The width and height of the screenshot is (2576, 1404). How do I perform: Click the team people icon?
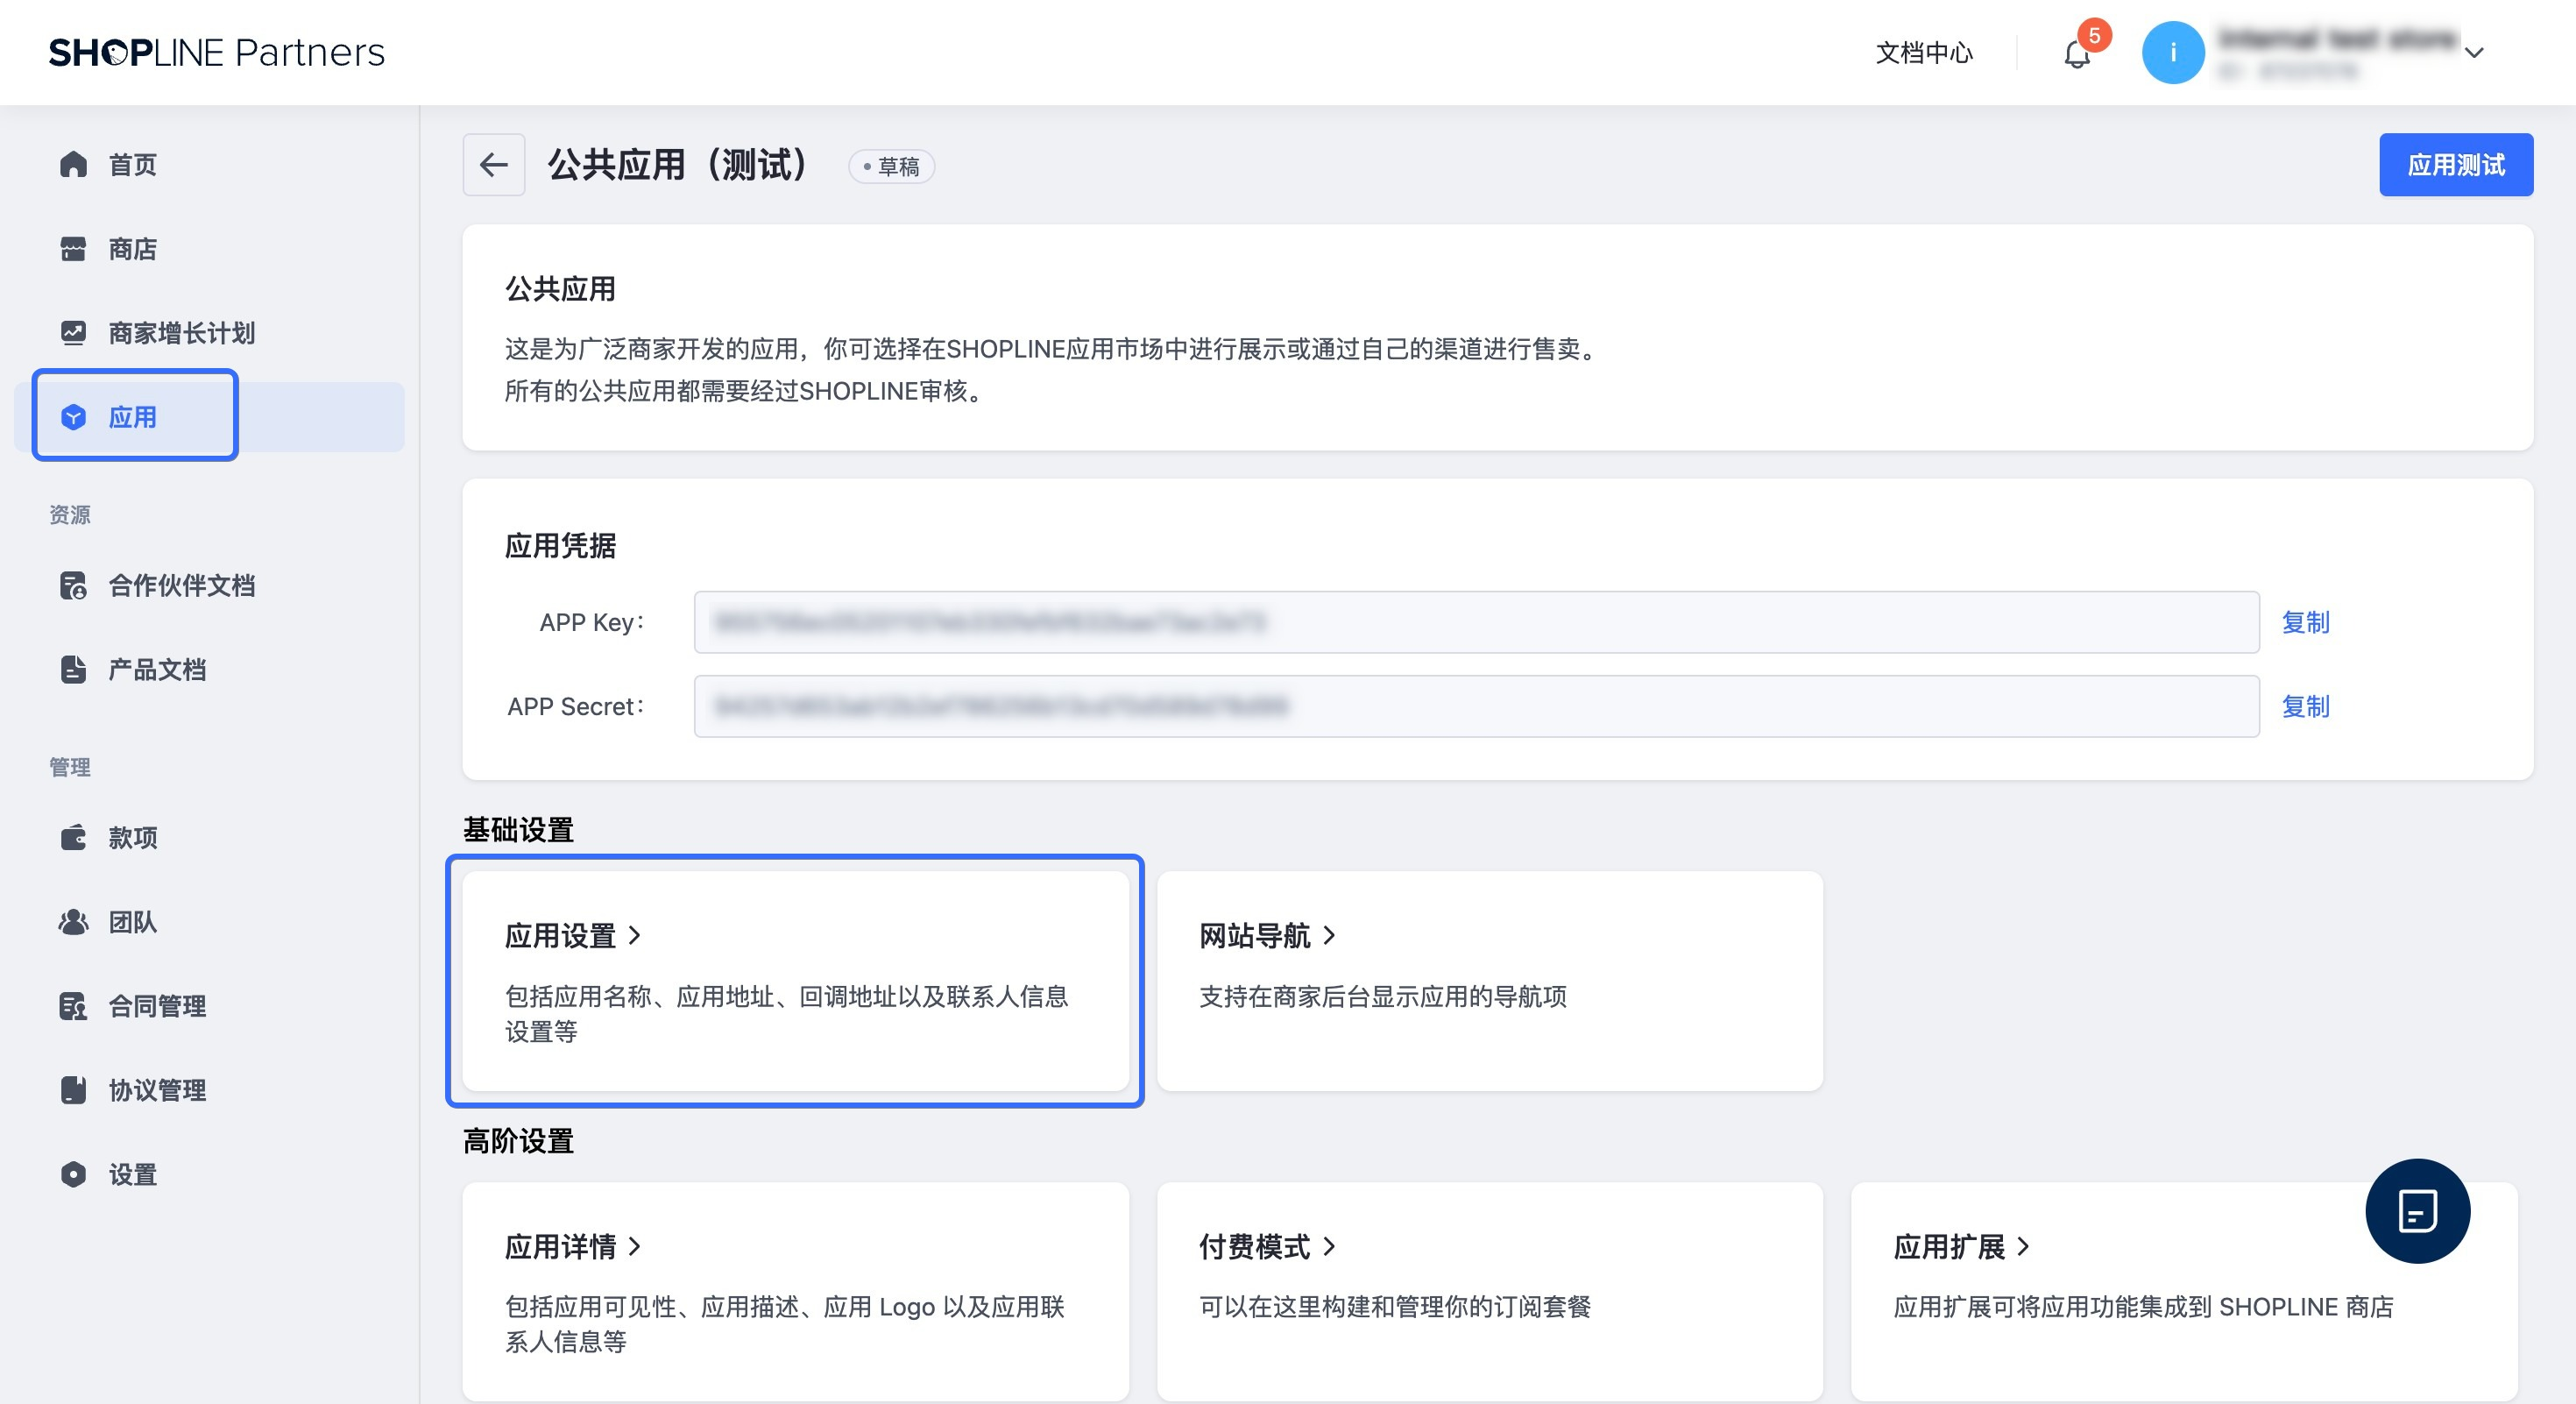click(x=73, y=921)
